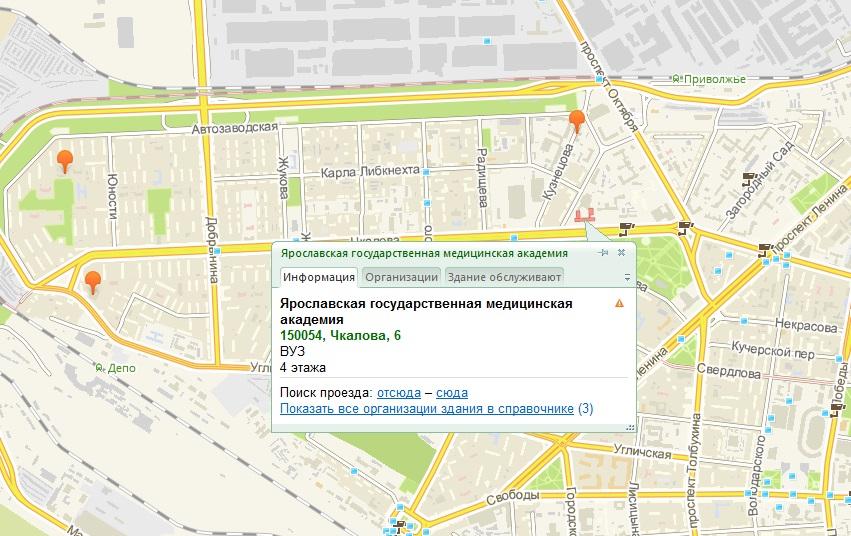Click the проспект Толбухина label
Image resolution: width=851 pixels, height=536 pixels.
pyautogui.click(x=693, y=470)
